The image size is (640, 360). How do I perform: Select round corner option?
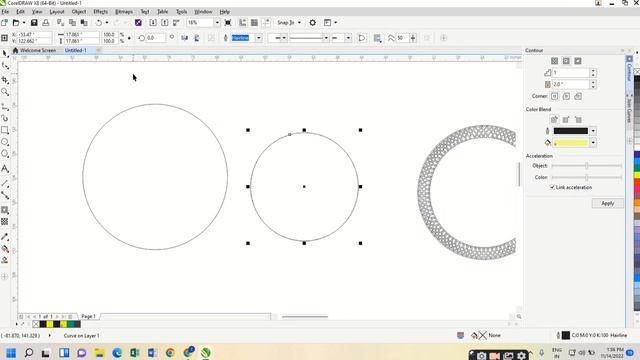click(566, 96)
